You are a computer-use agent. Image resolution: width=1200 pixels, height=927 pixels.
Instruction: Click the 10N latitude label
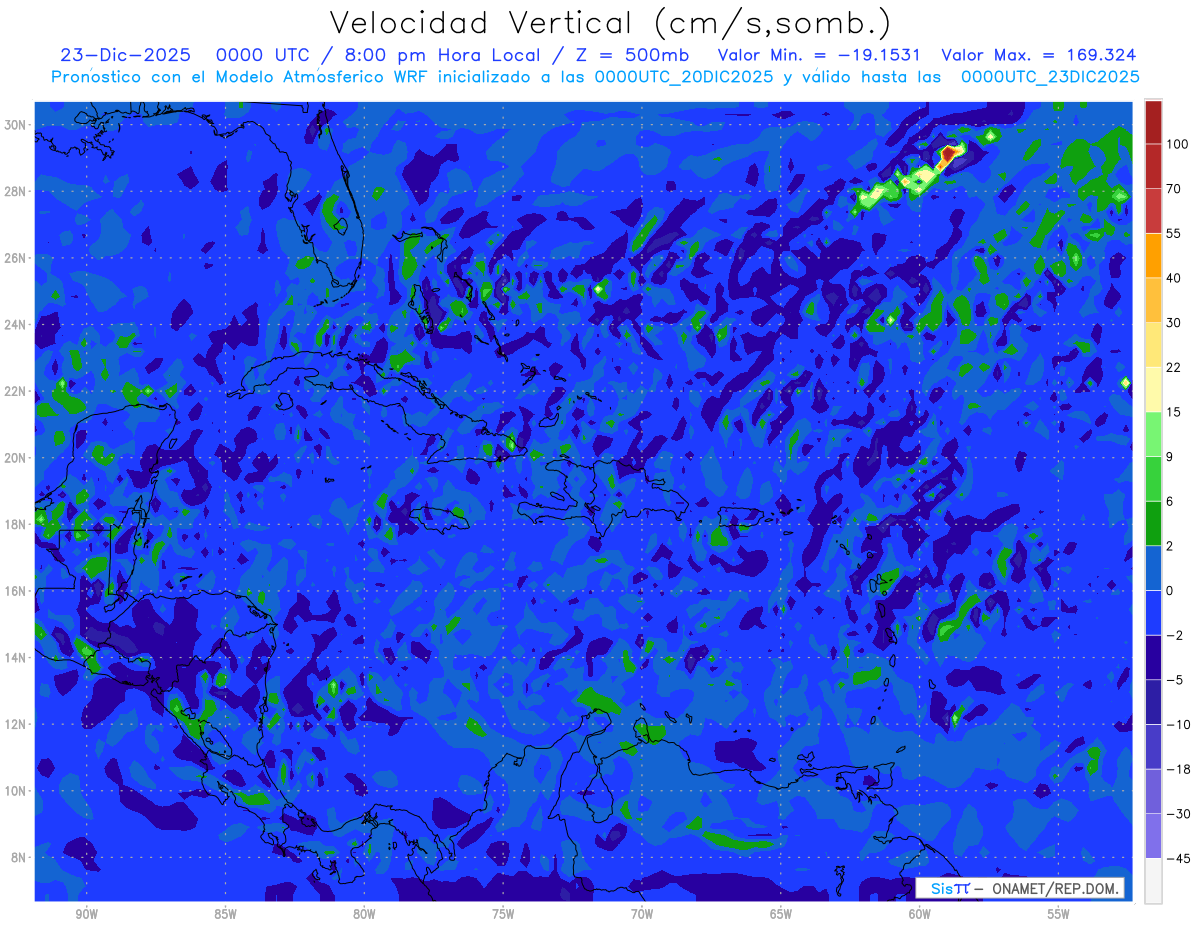click(x=17, y=790)
